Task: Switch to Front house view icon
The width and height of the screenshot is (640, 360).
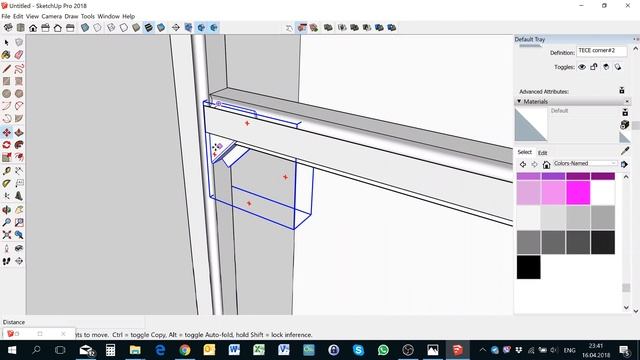Action: 33,28
